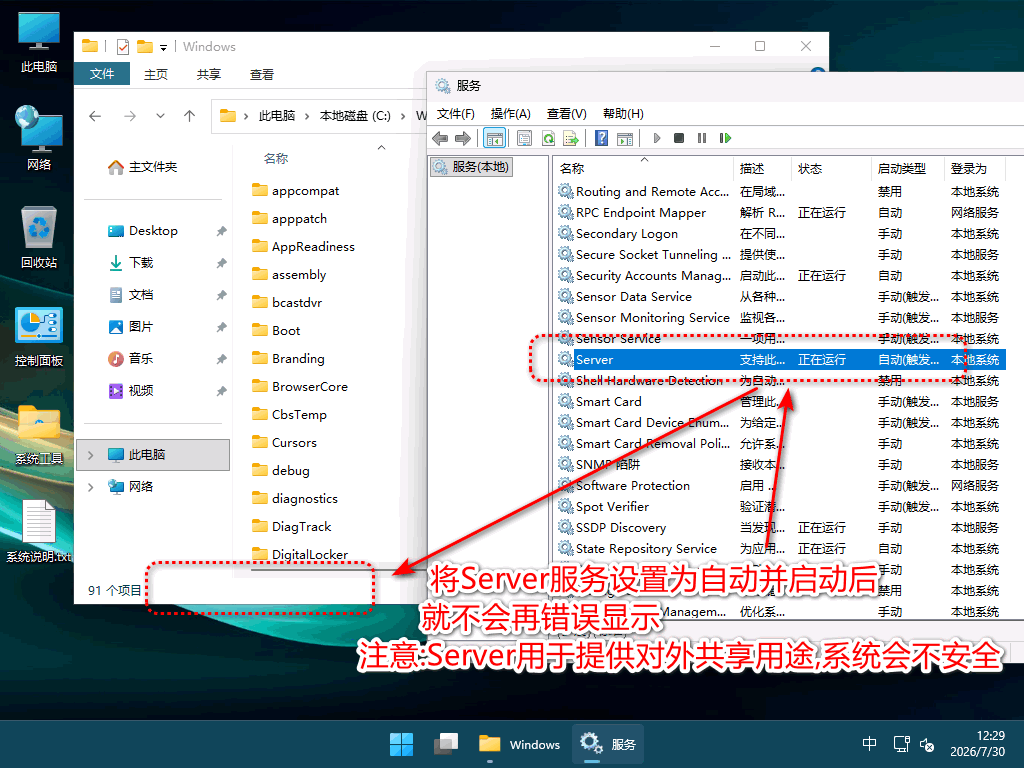Open 系统说明.txt file on desktop
Image resolution: width=1024 pixels, height=768 pixels.
[x=39, y=532]
